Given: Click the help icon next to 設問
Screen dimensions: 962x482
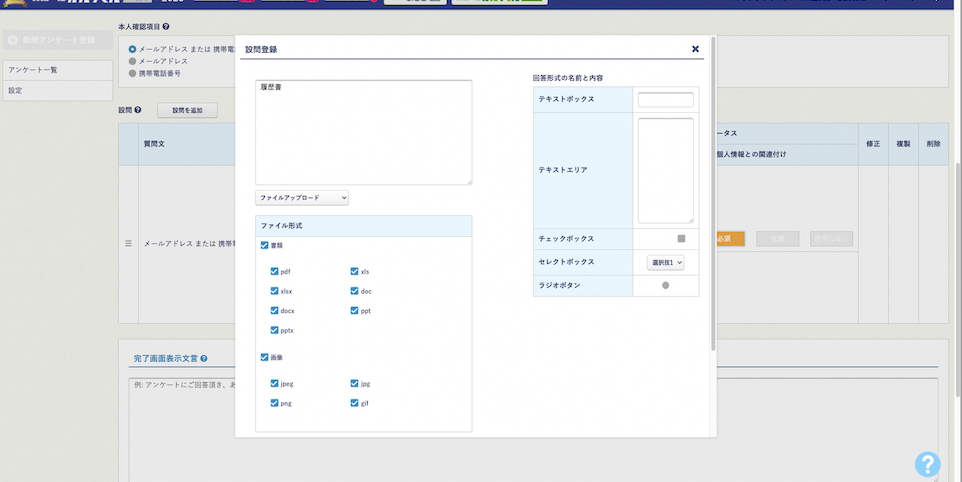Looking at the screenshot, I should pos(137,110).
